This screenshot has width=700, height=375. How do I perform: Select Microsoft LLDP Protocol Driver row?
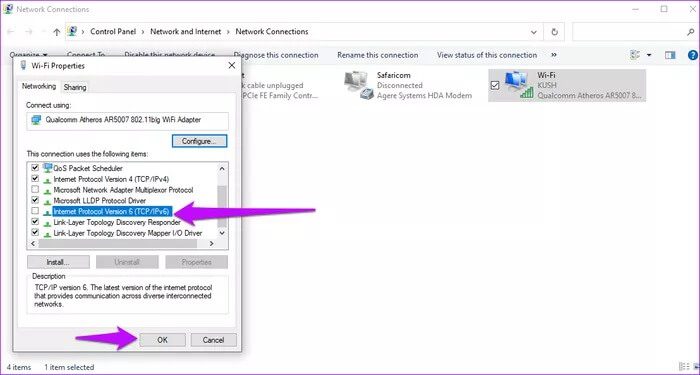pos(100,200)
